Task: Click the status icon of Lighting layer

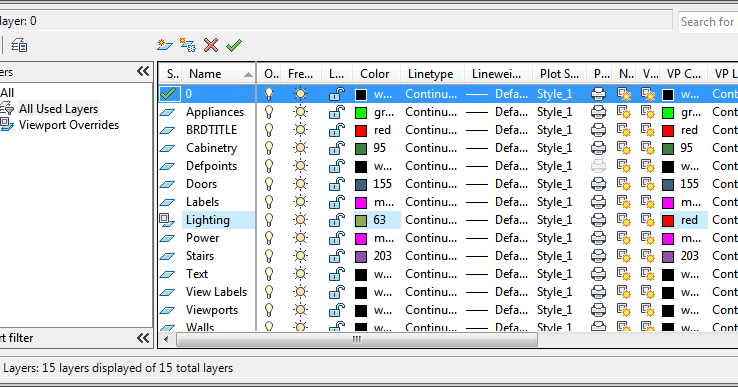Action: click(167, 220)
